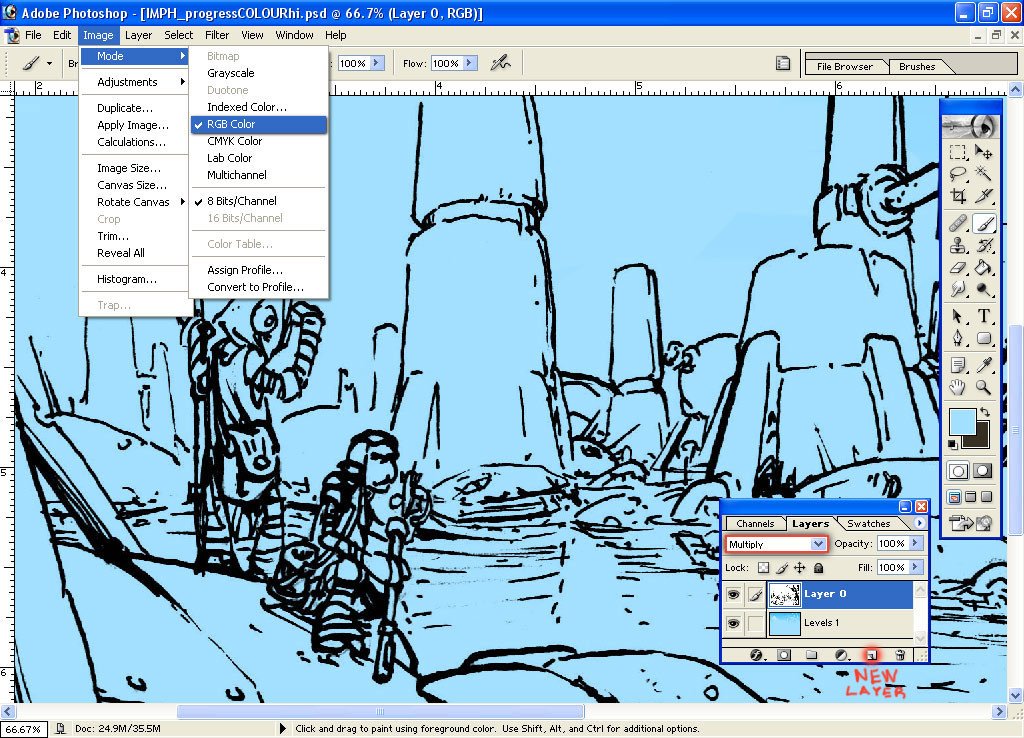Select the Eyedropper tool
The image size is (1024, 738).
coord(984,366)
